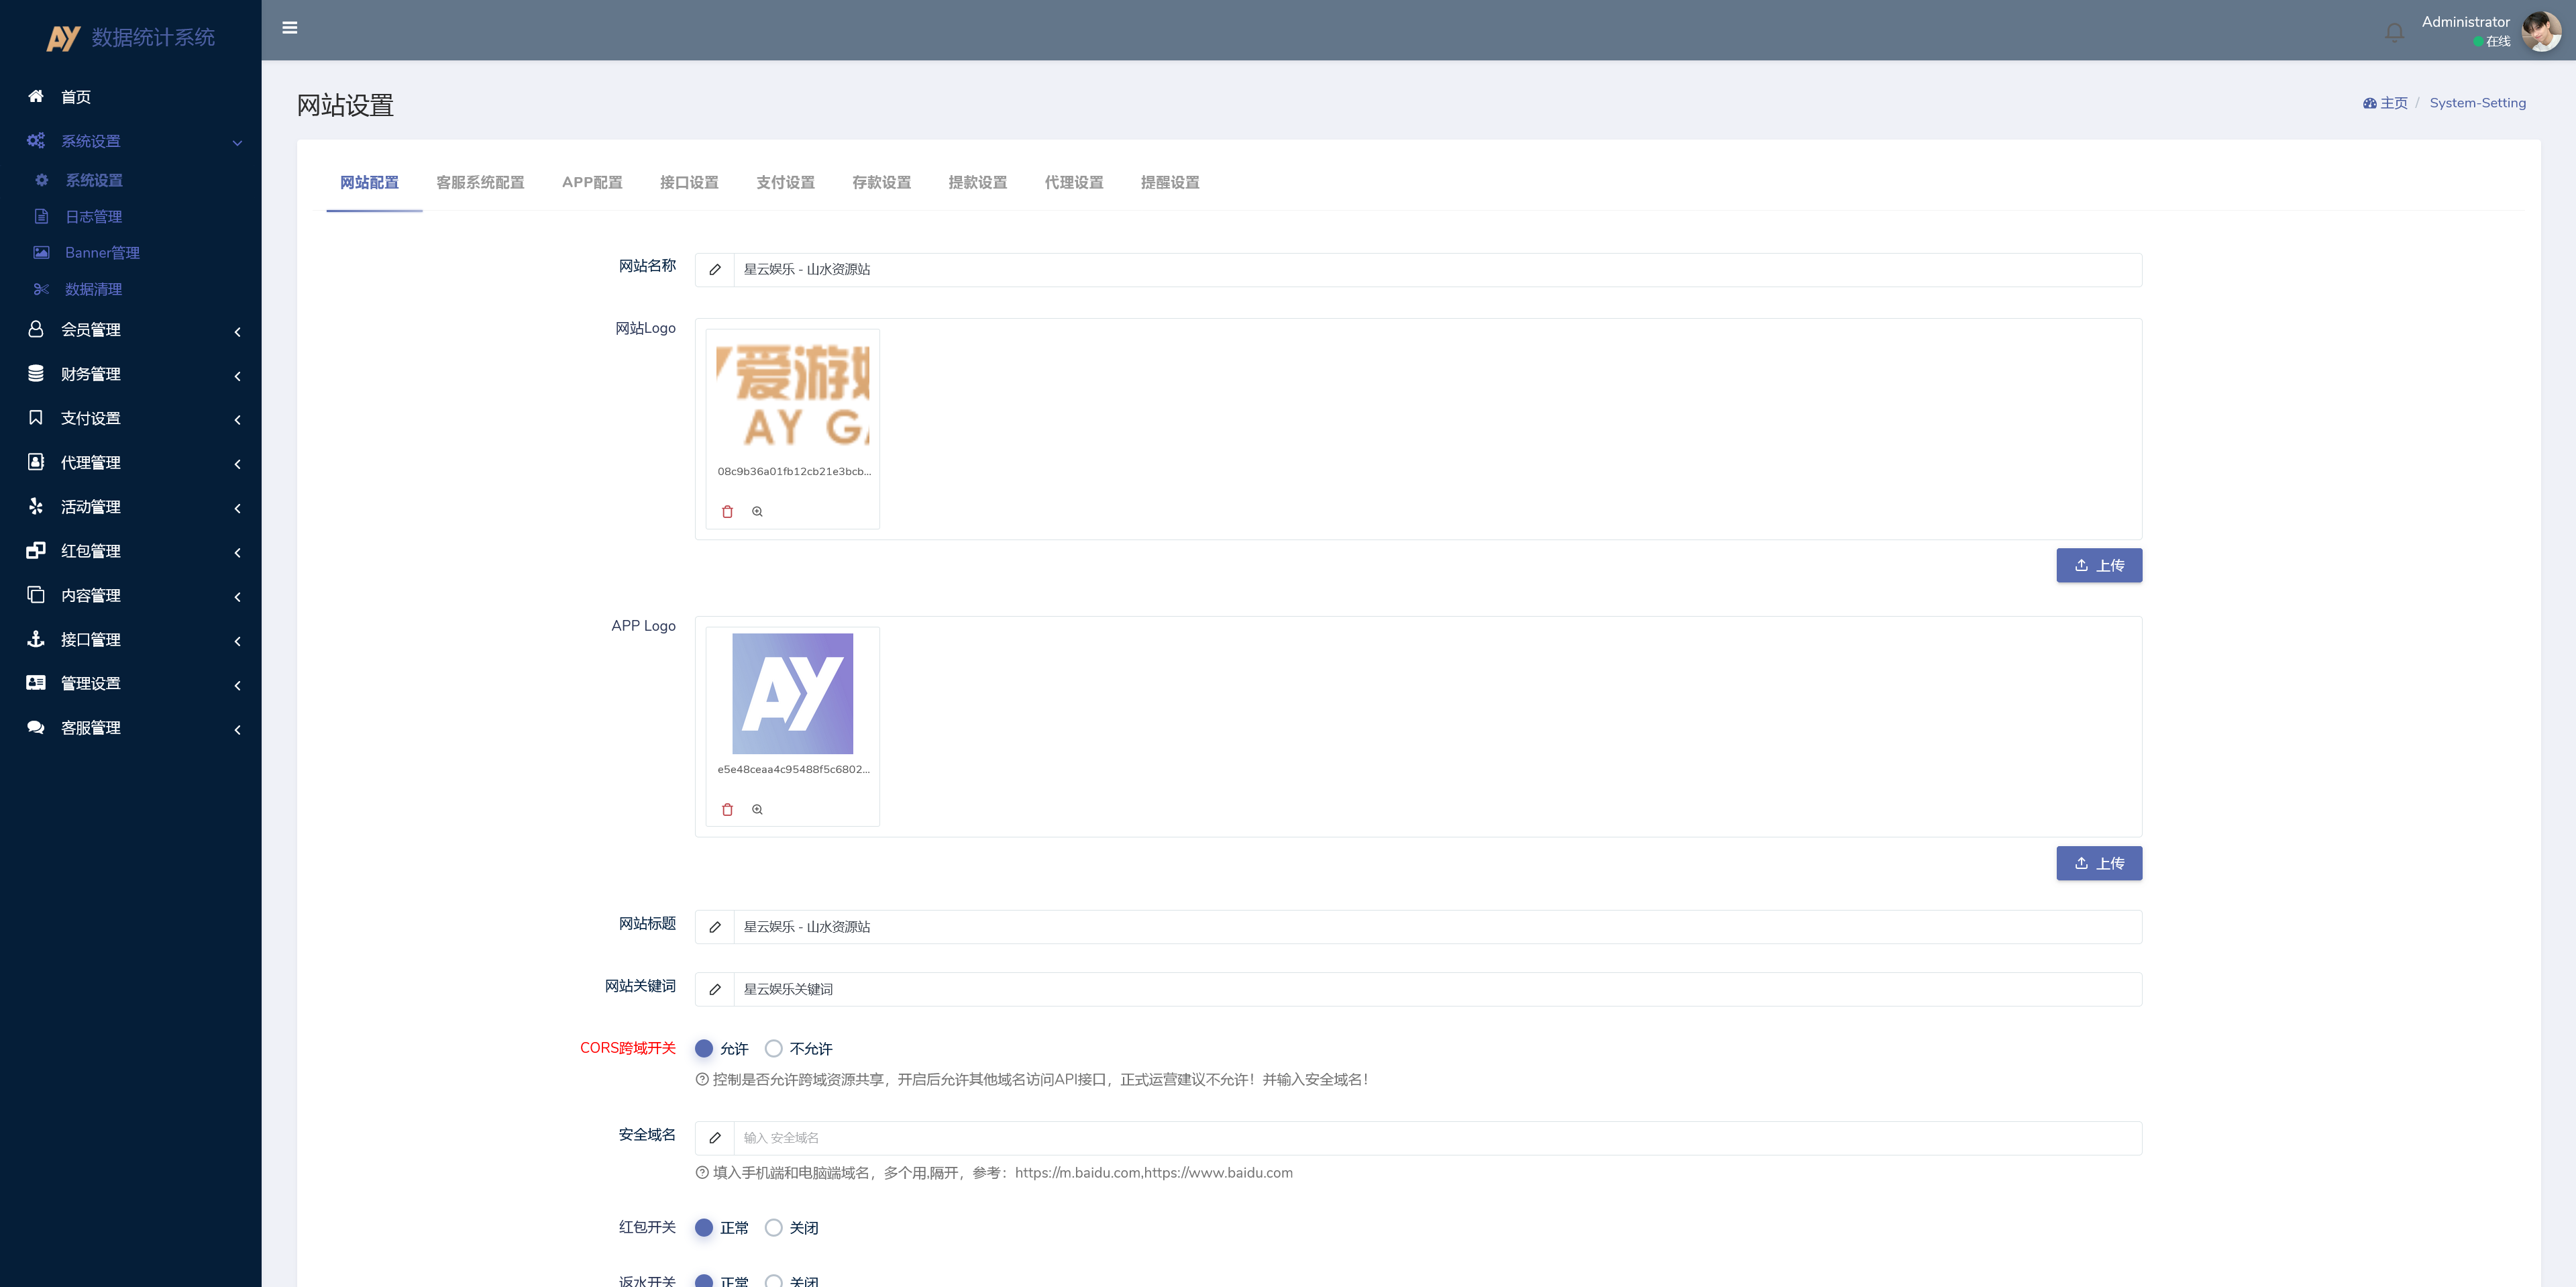
Task: Toggle sidebar with hamburger menu icon
Action: click(290, 28)
